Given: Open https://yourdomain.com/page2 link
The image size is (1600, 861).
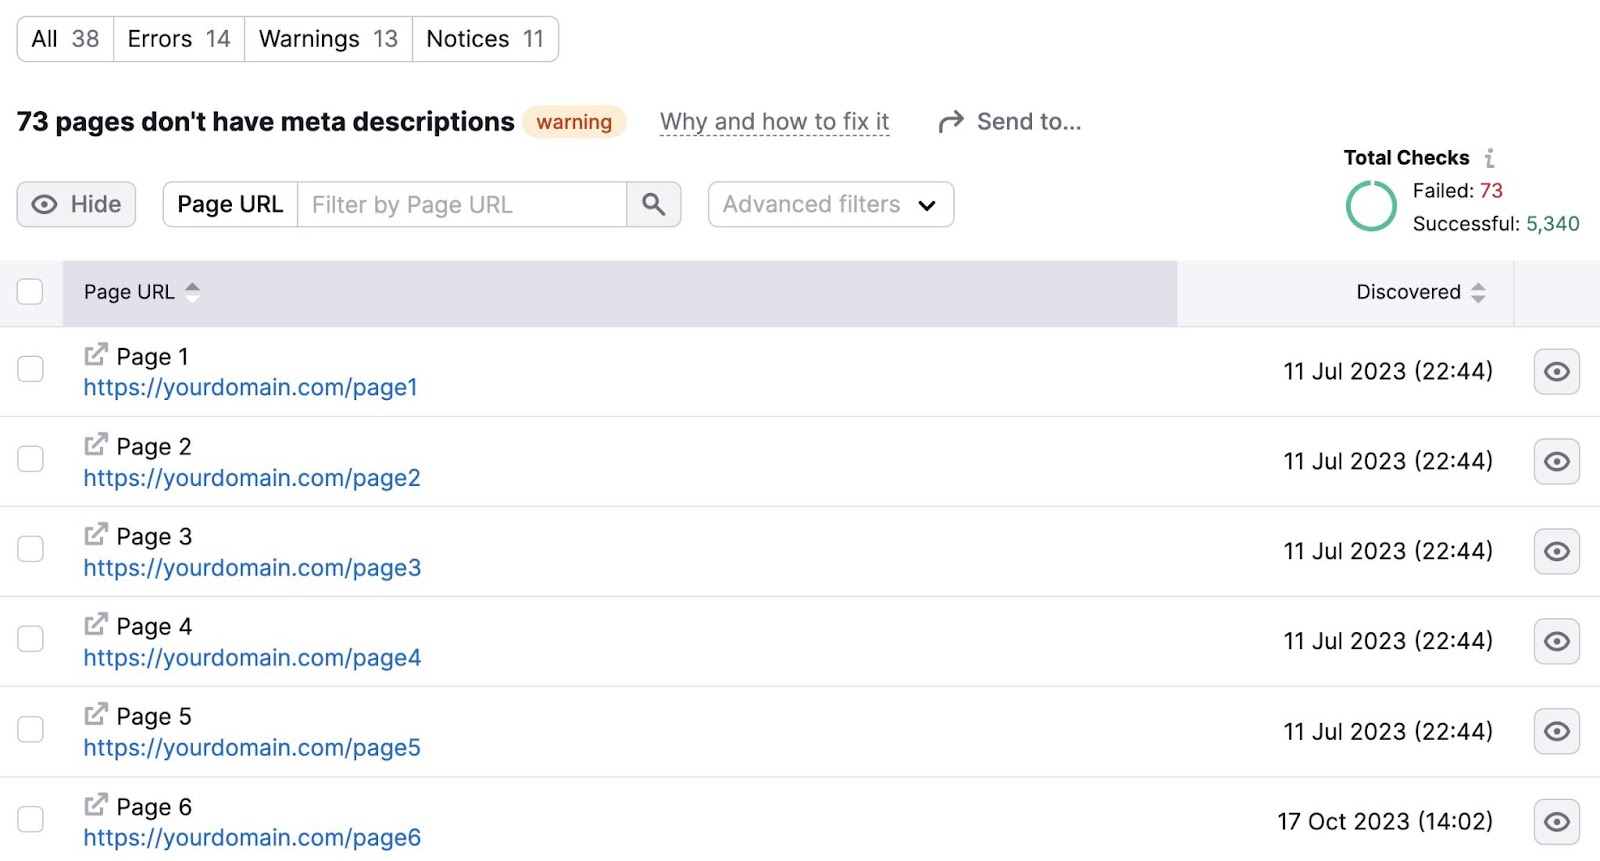Looking at the screenshot, I should click(x=252, y=478).
